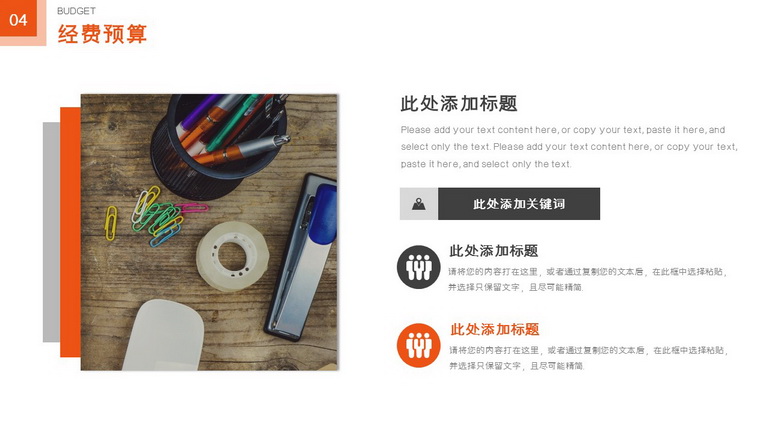Click the English placeholder paragraph

click(x=569, y=147)
